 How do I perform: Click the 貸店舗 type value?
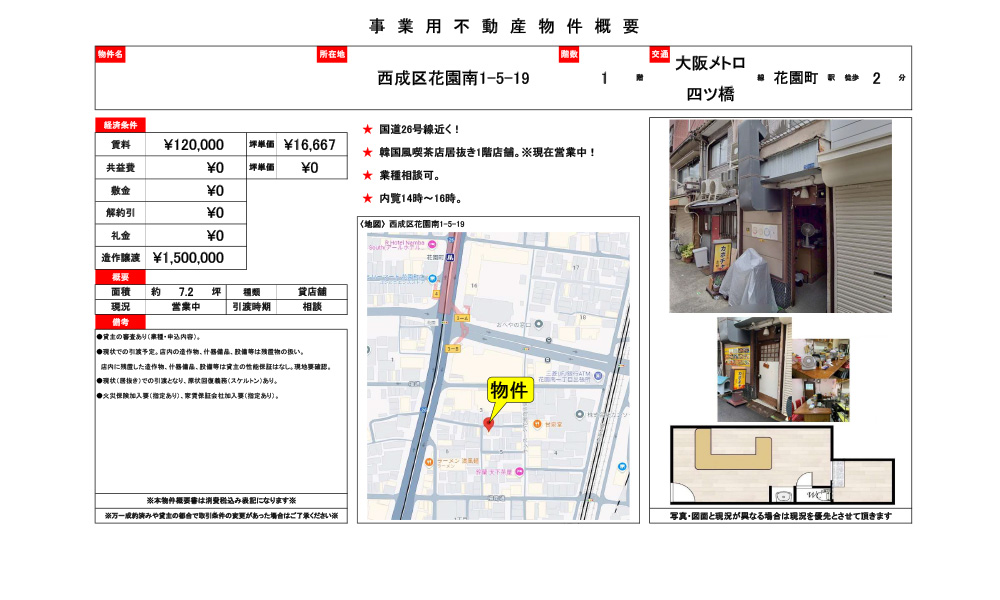point(312,292)
